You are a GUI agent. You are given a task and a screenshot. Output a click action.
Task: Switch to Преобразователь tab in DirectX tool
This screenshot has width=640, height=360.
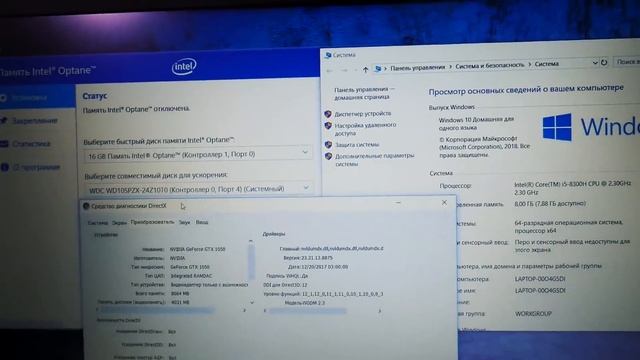152,222
